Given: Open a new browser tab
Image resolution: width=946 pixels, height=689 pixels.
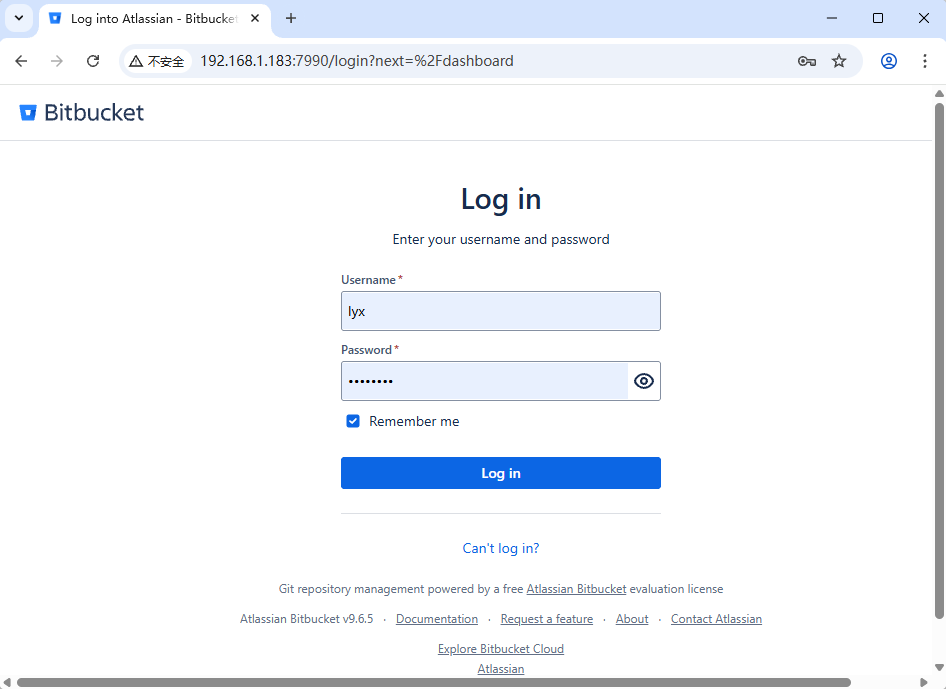Looking at the screenshot, I should point(291,19).
